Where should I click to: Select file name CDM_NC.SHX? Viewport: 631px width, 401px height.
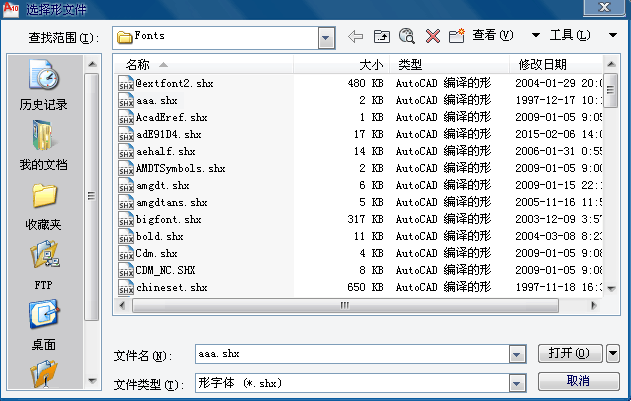[165, 270]
